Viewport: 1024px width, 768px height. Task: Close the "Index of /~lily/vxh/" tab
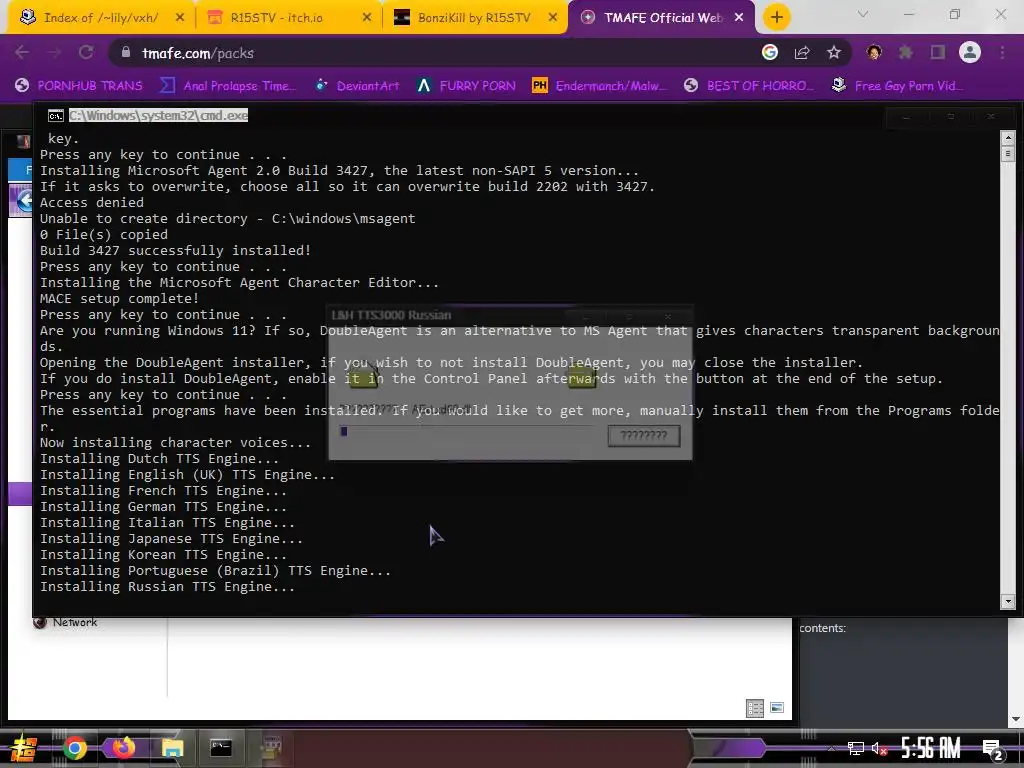180,18
